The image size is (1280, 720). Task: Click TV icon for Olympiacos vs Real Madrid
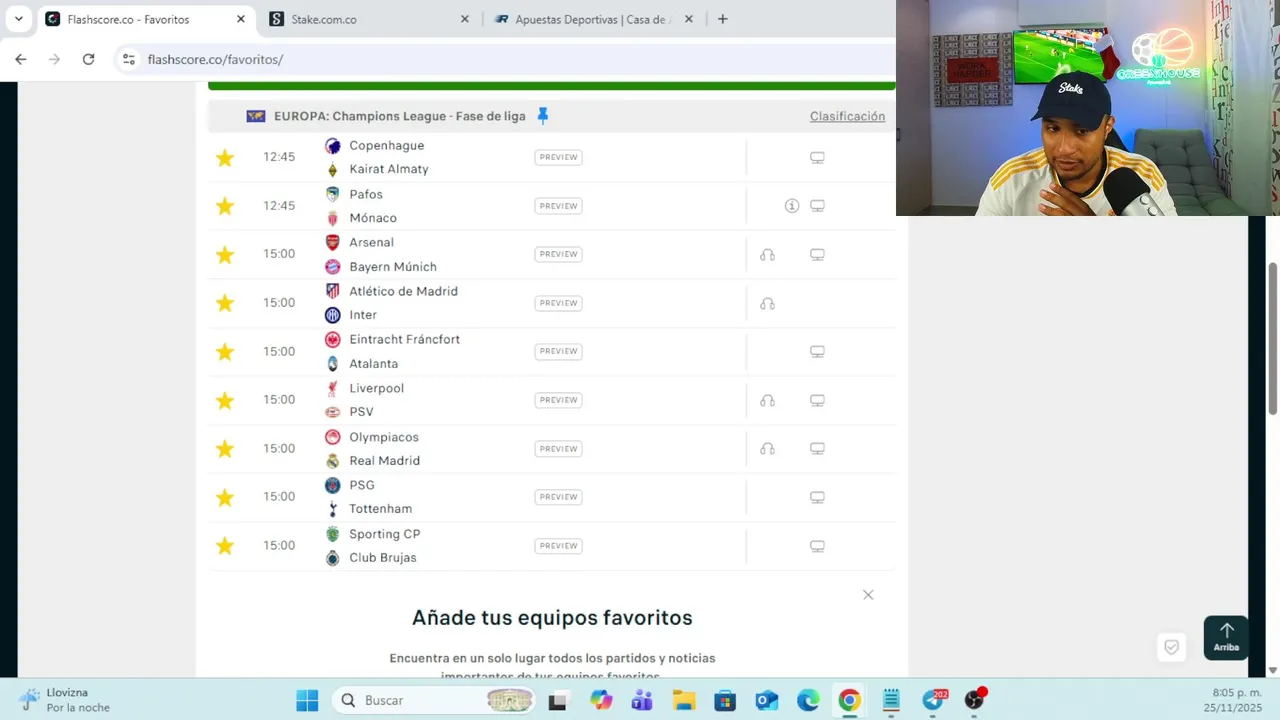(x=817, y=449)
